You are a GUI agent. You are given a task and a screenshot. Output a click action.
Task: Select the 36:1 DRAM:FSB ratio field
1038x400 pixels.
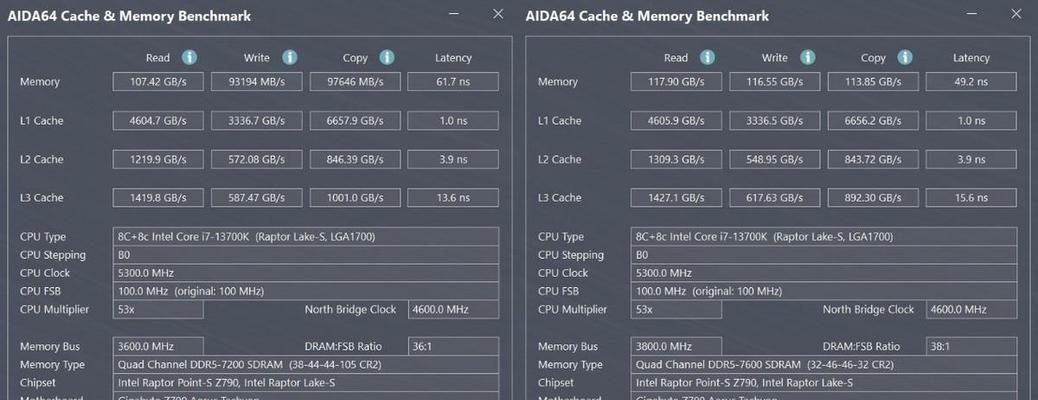pos(453,346)
